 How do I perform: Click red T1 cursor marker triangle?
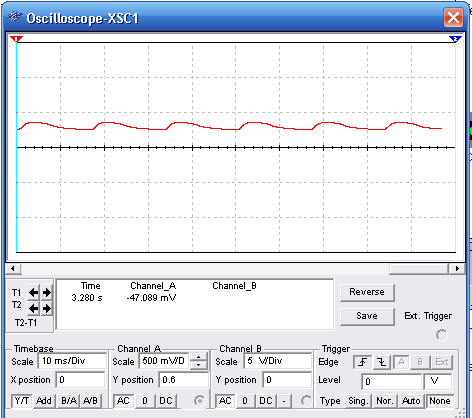(x=16, y=39)
